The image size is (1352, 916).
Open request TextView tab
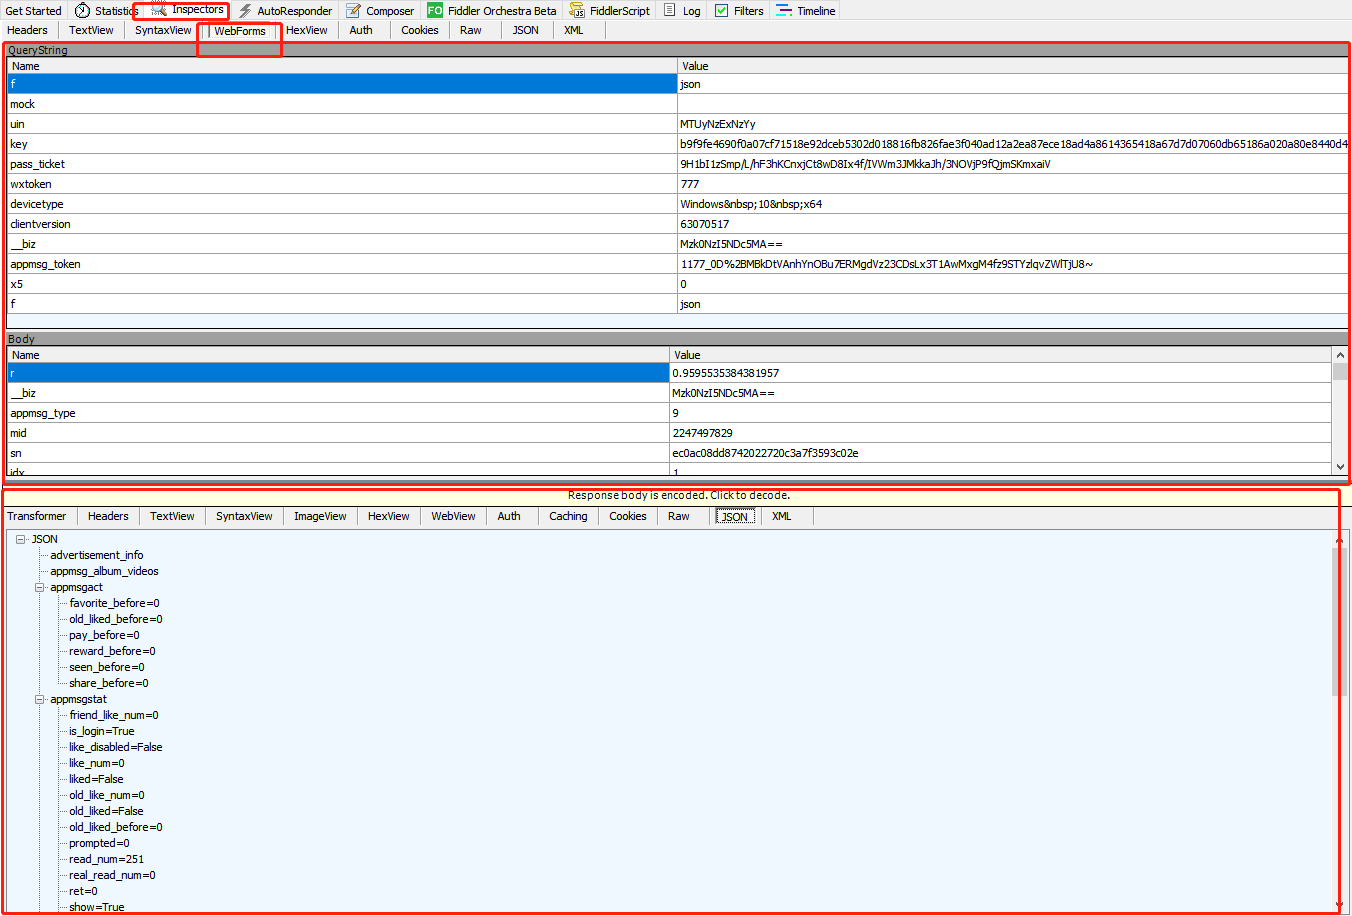(91, 30)
